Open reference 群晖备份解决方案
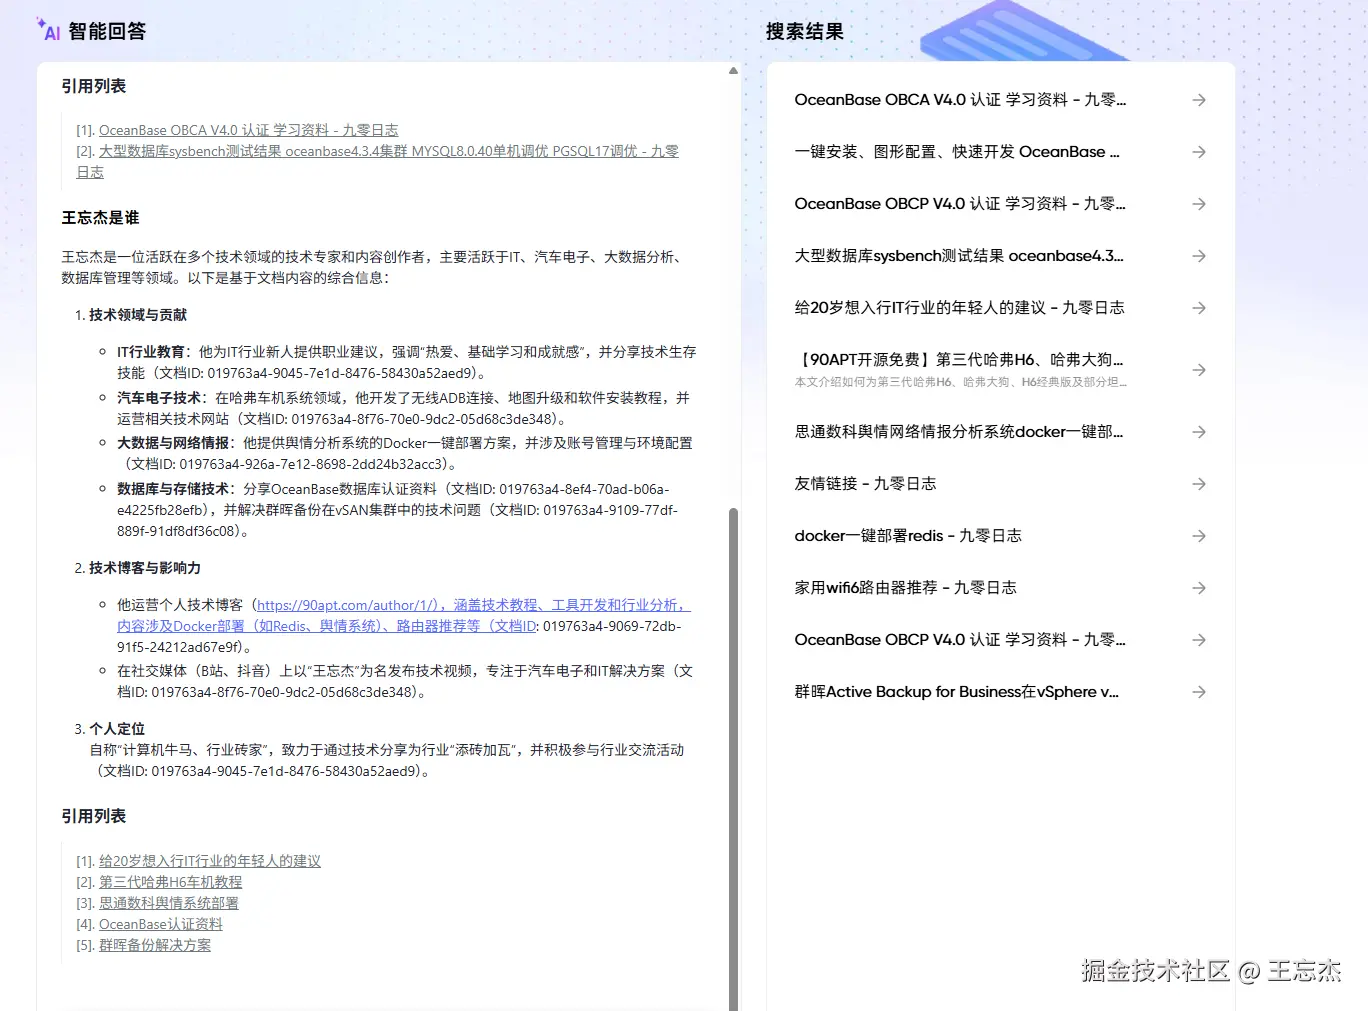Screen dimensions: 1368x1011 pyautogui.click(x=155, y=945)
